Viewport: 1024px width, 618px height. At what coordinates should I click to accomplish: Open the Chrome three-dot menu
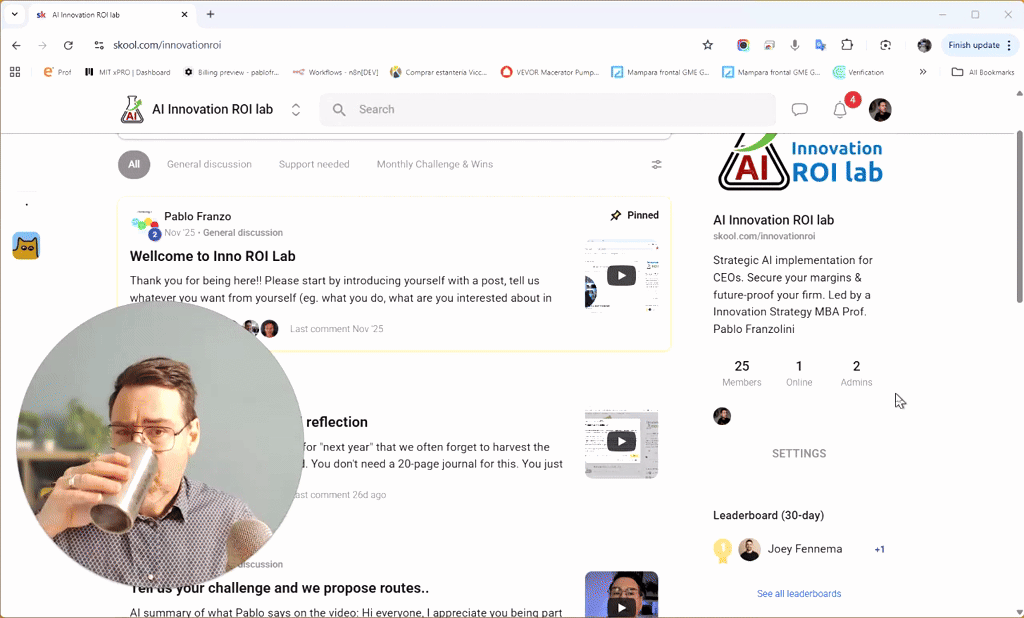1009,45
